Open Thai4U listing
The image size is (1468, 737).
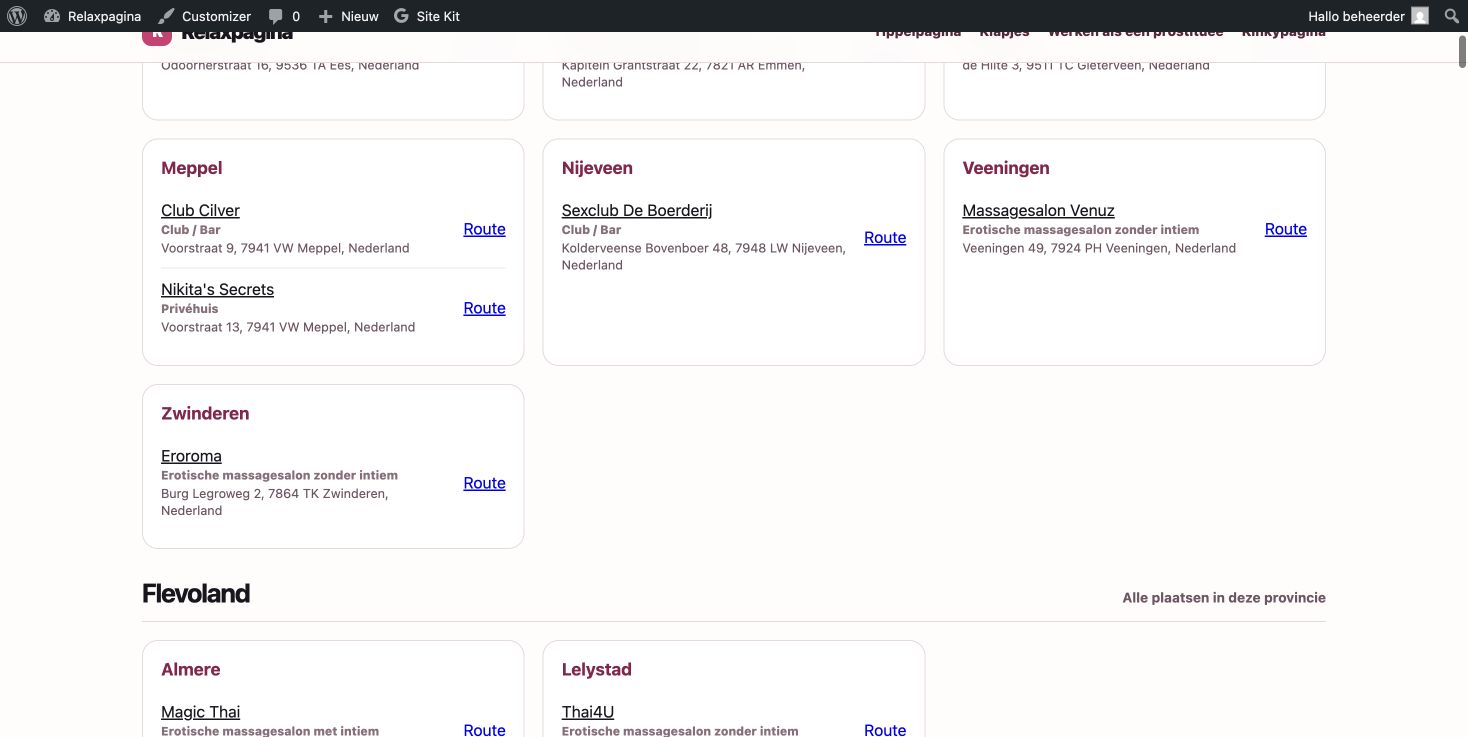[x=588, y=712]
